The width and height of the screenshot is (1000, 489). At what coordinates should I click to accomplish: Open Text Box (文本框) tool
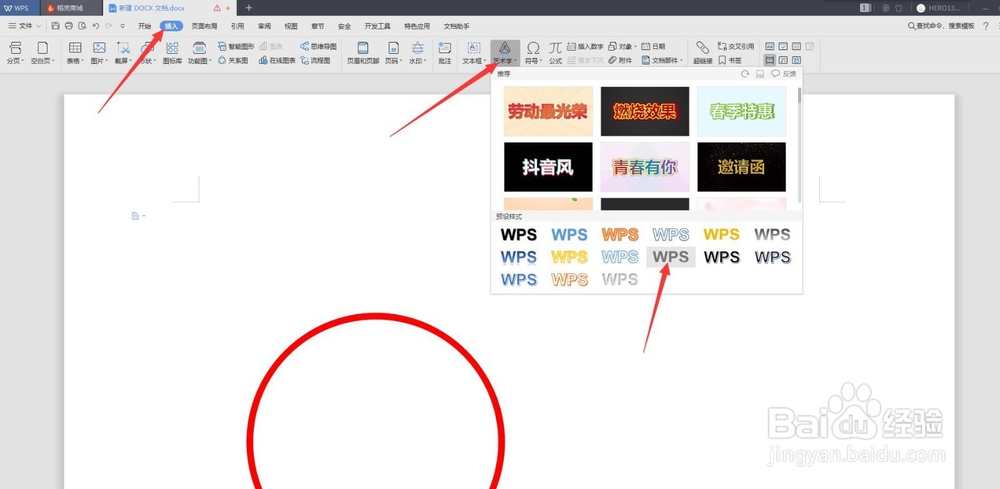tap(474, 52)
